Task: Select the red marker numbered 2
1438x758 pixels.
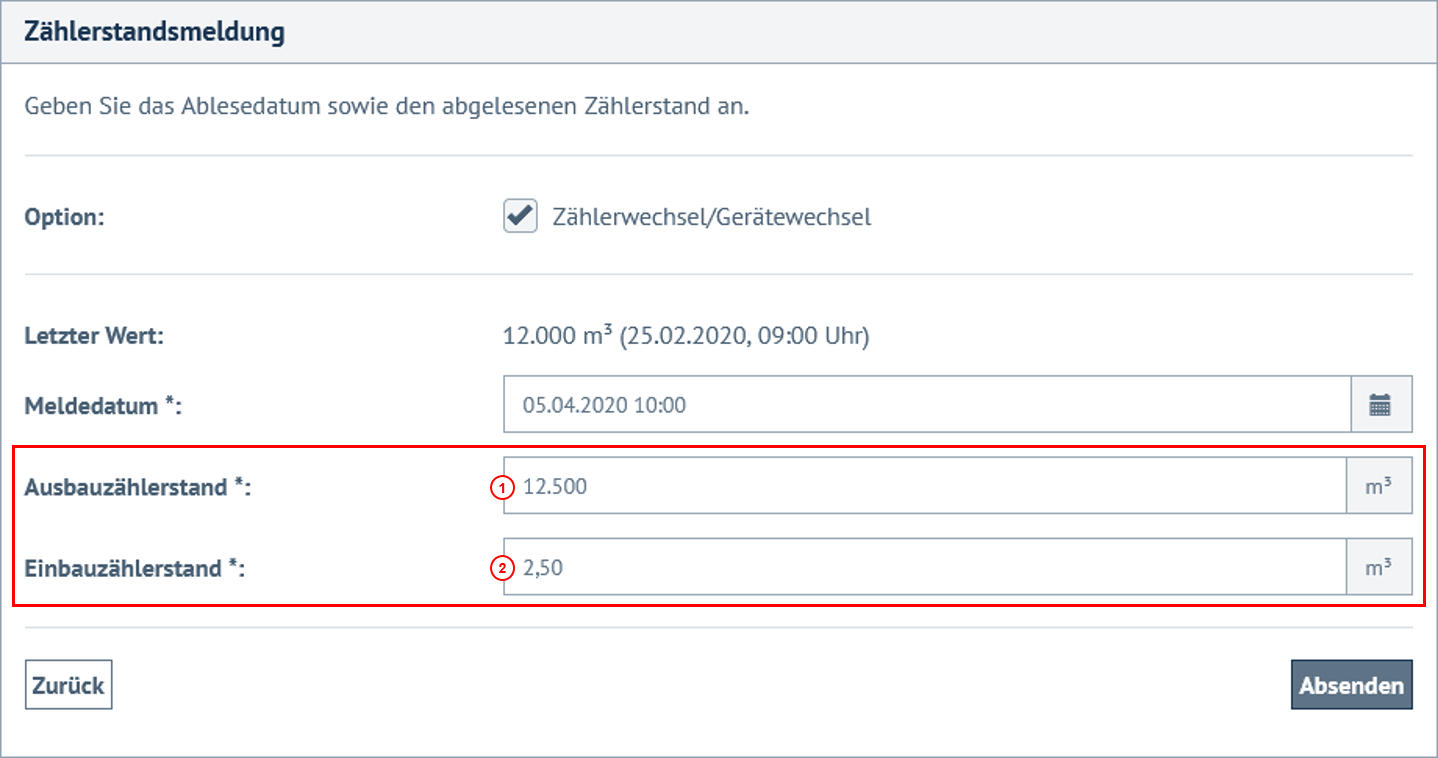Action: tap(501, 566)
